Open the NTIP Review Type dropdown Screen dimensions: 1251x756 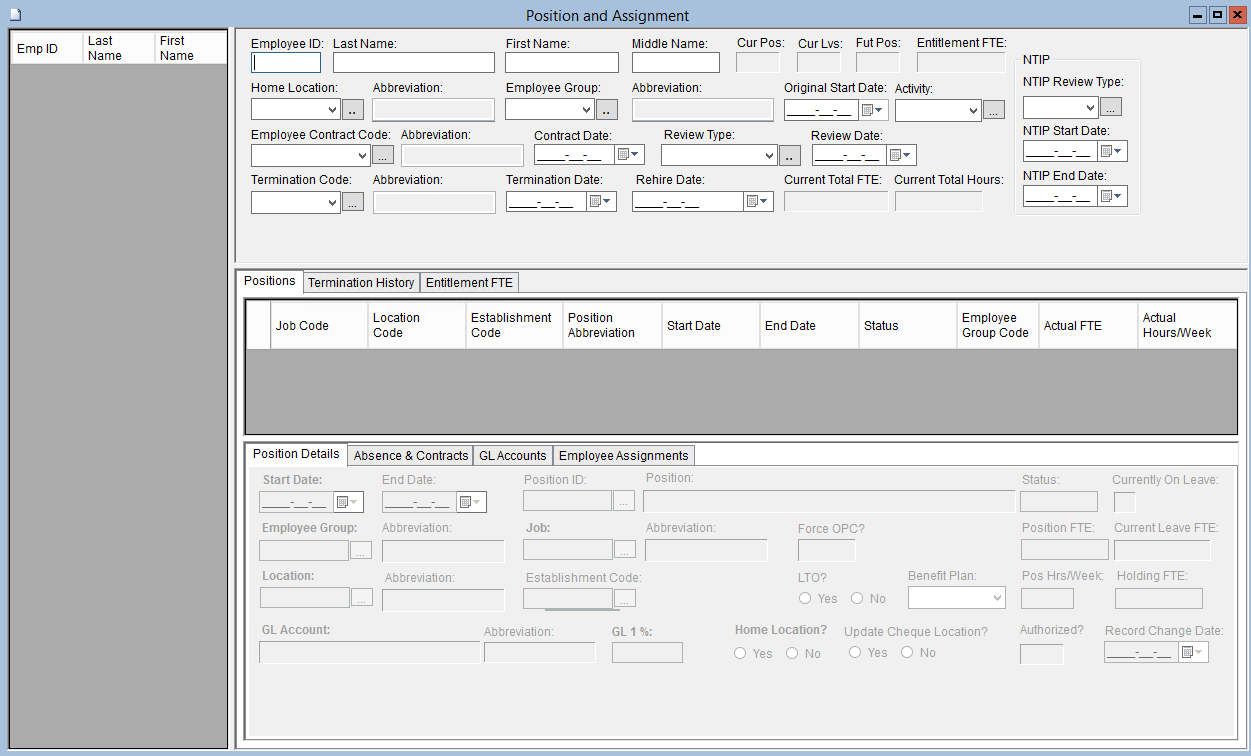click(1089, 106)
